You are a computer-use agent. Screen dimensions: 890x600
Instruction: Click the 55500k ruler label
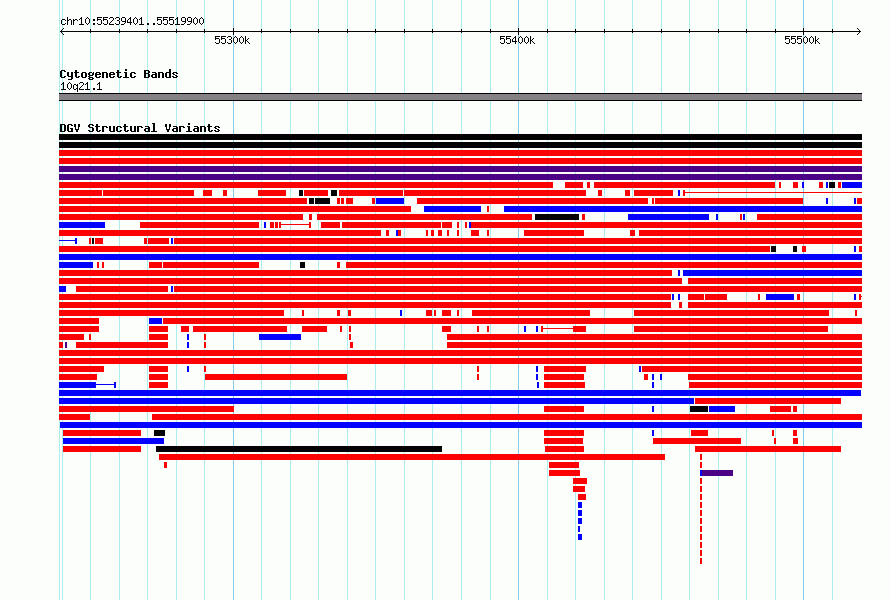(801, 40)
